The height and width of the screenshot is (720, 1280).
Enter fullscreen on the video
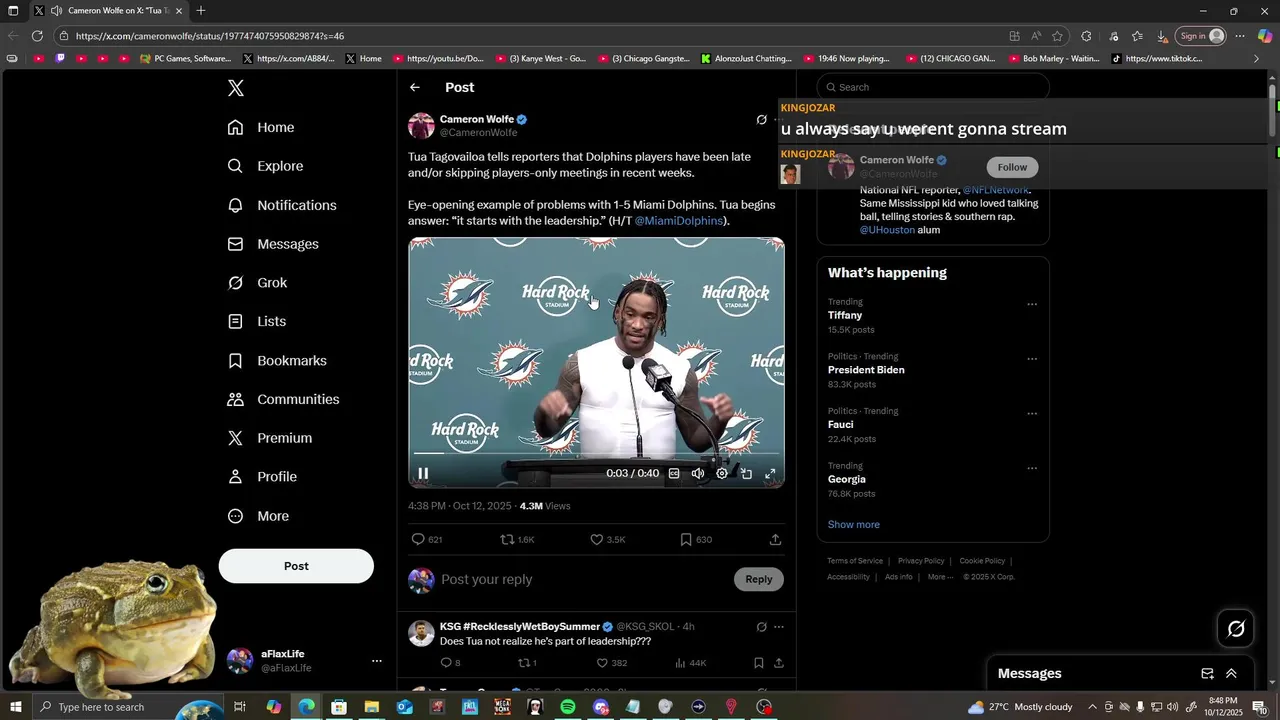pyautogui.click(x=770, y=474)
